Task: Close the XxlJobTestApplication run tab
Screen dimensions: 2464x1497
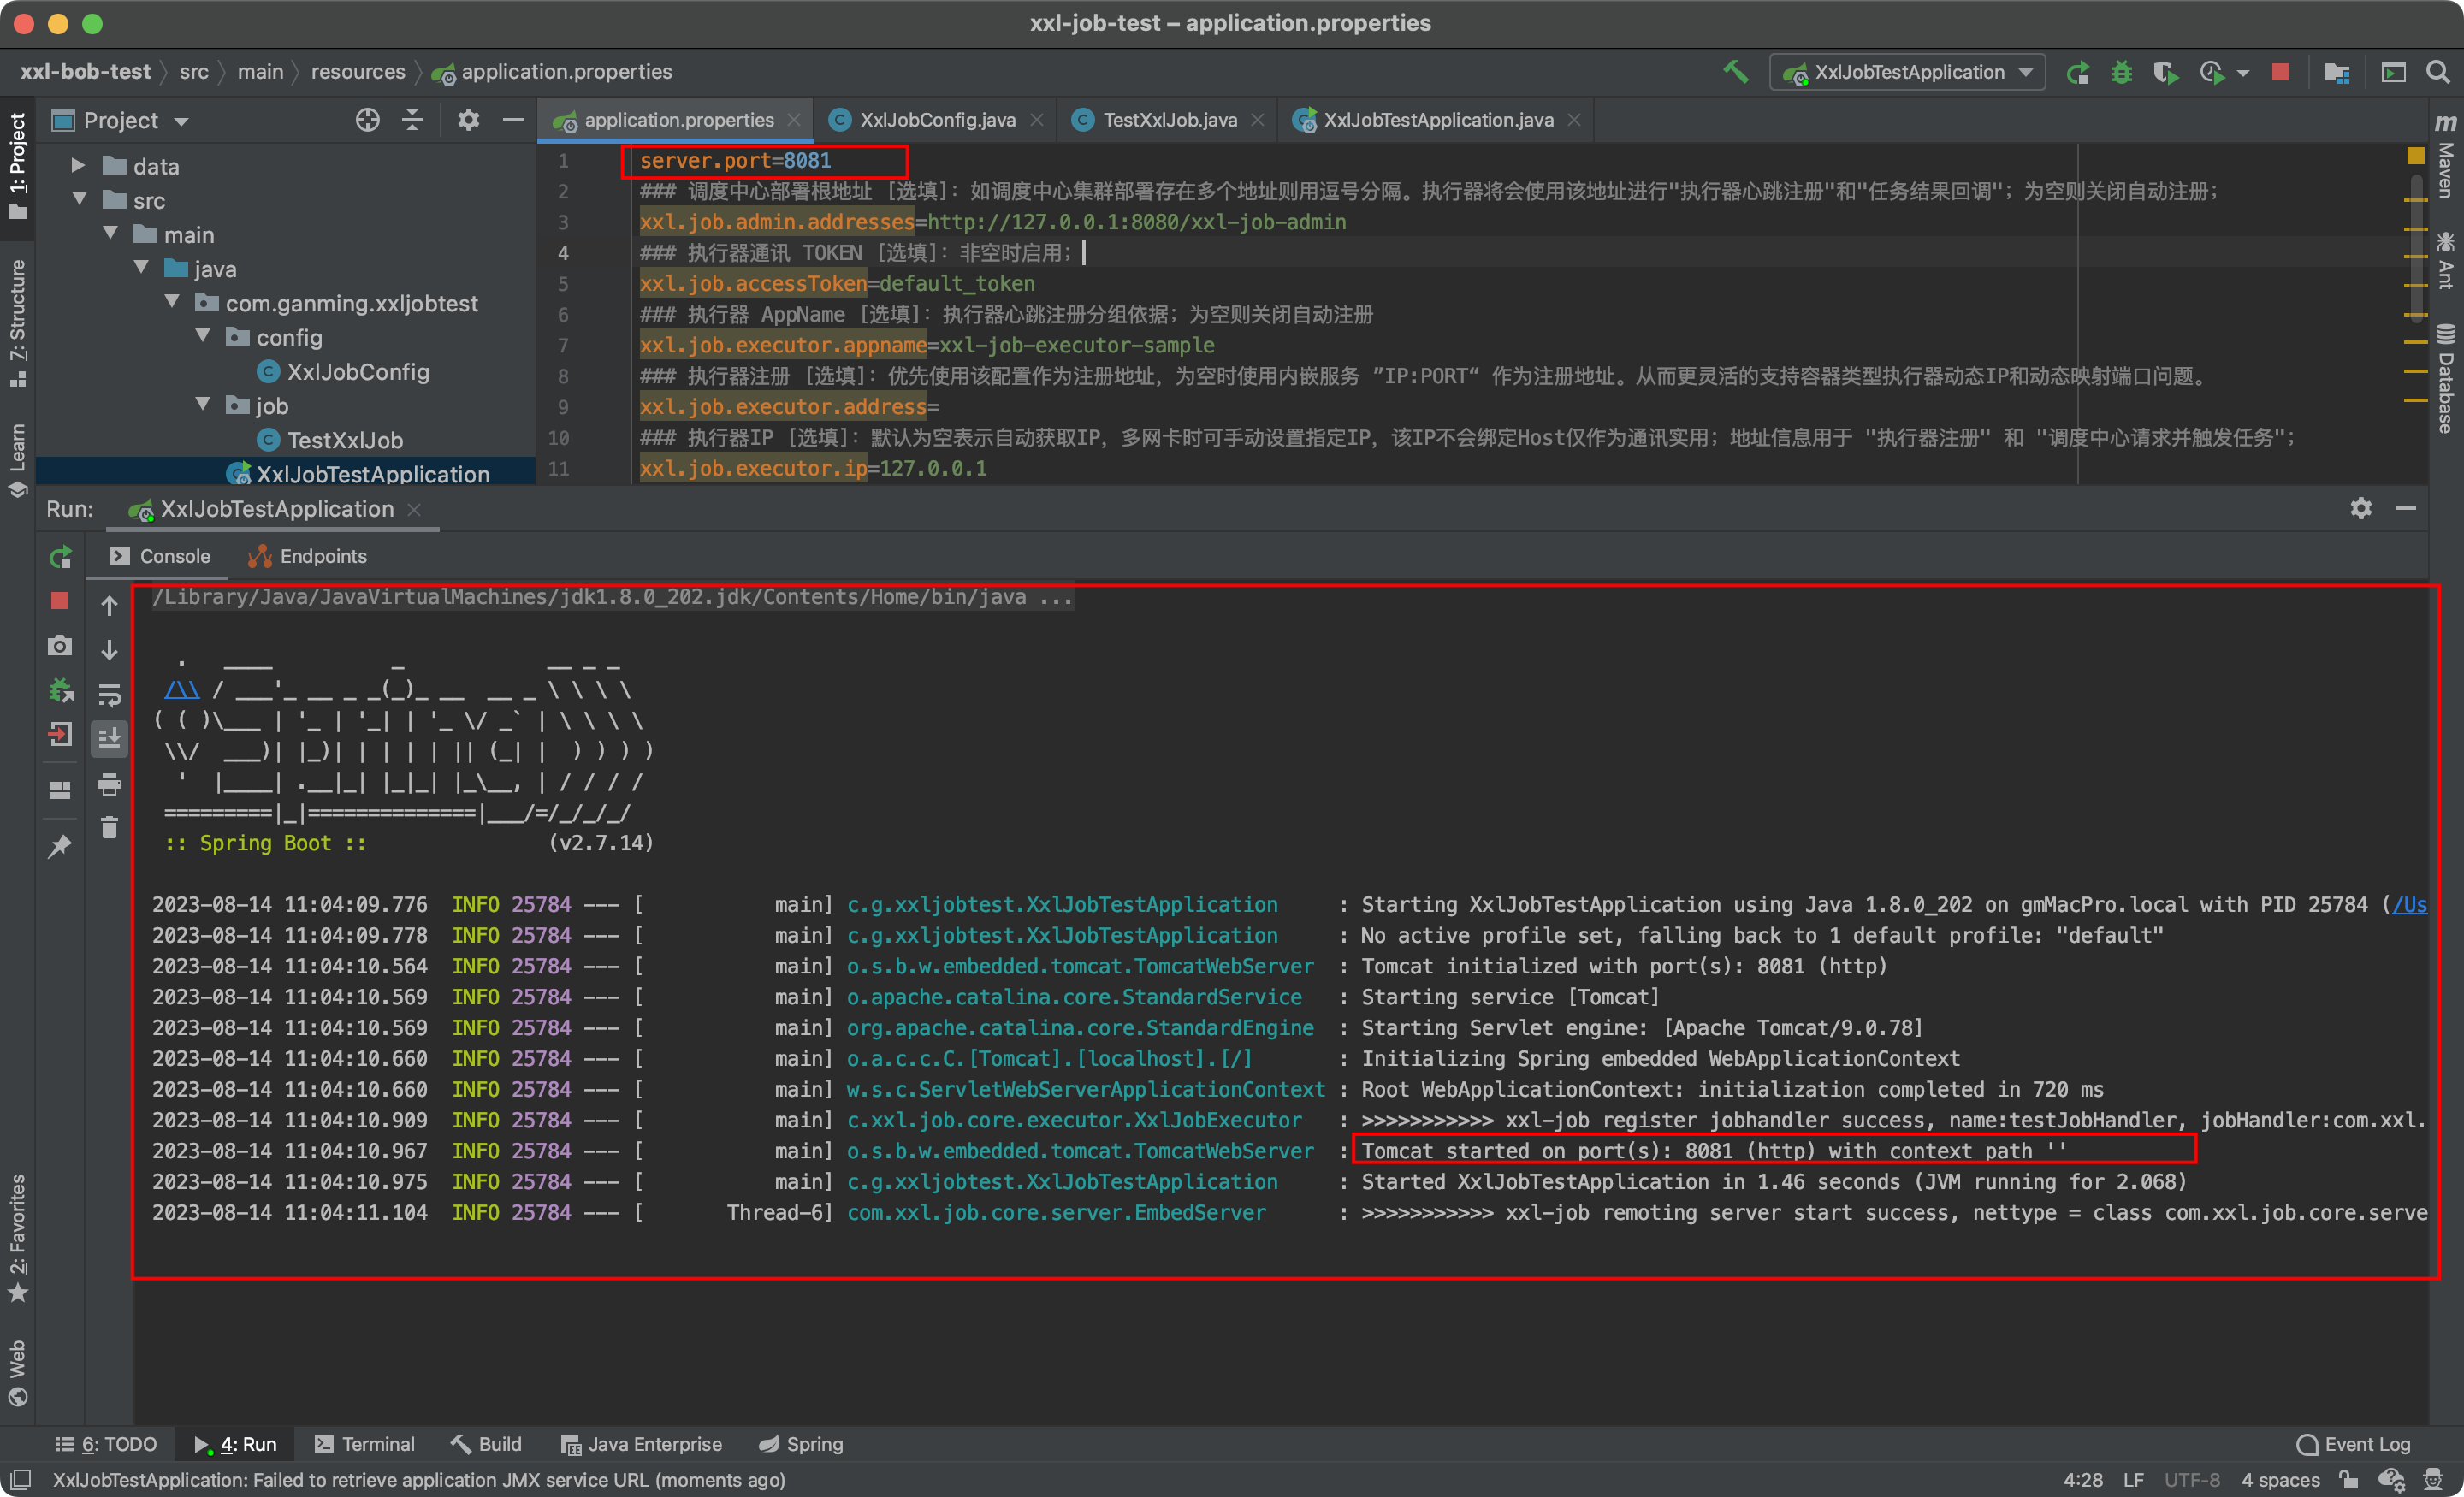Action: pyautogui.click(x=414, y=509)
